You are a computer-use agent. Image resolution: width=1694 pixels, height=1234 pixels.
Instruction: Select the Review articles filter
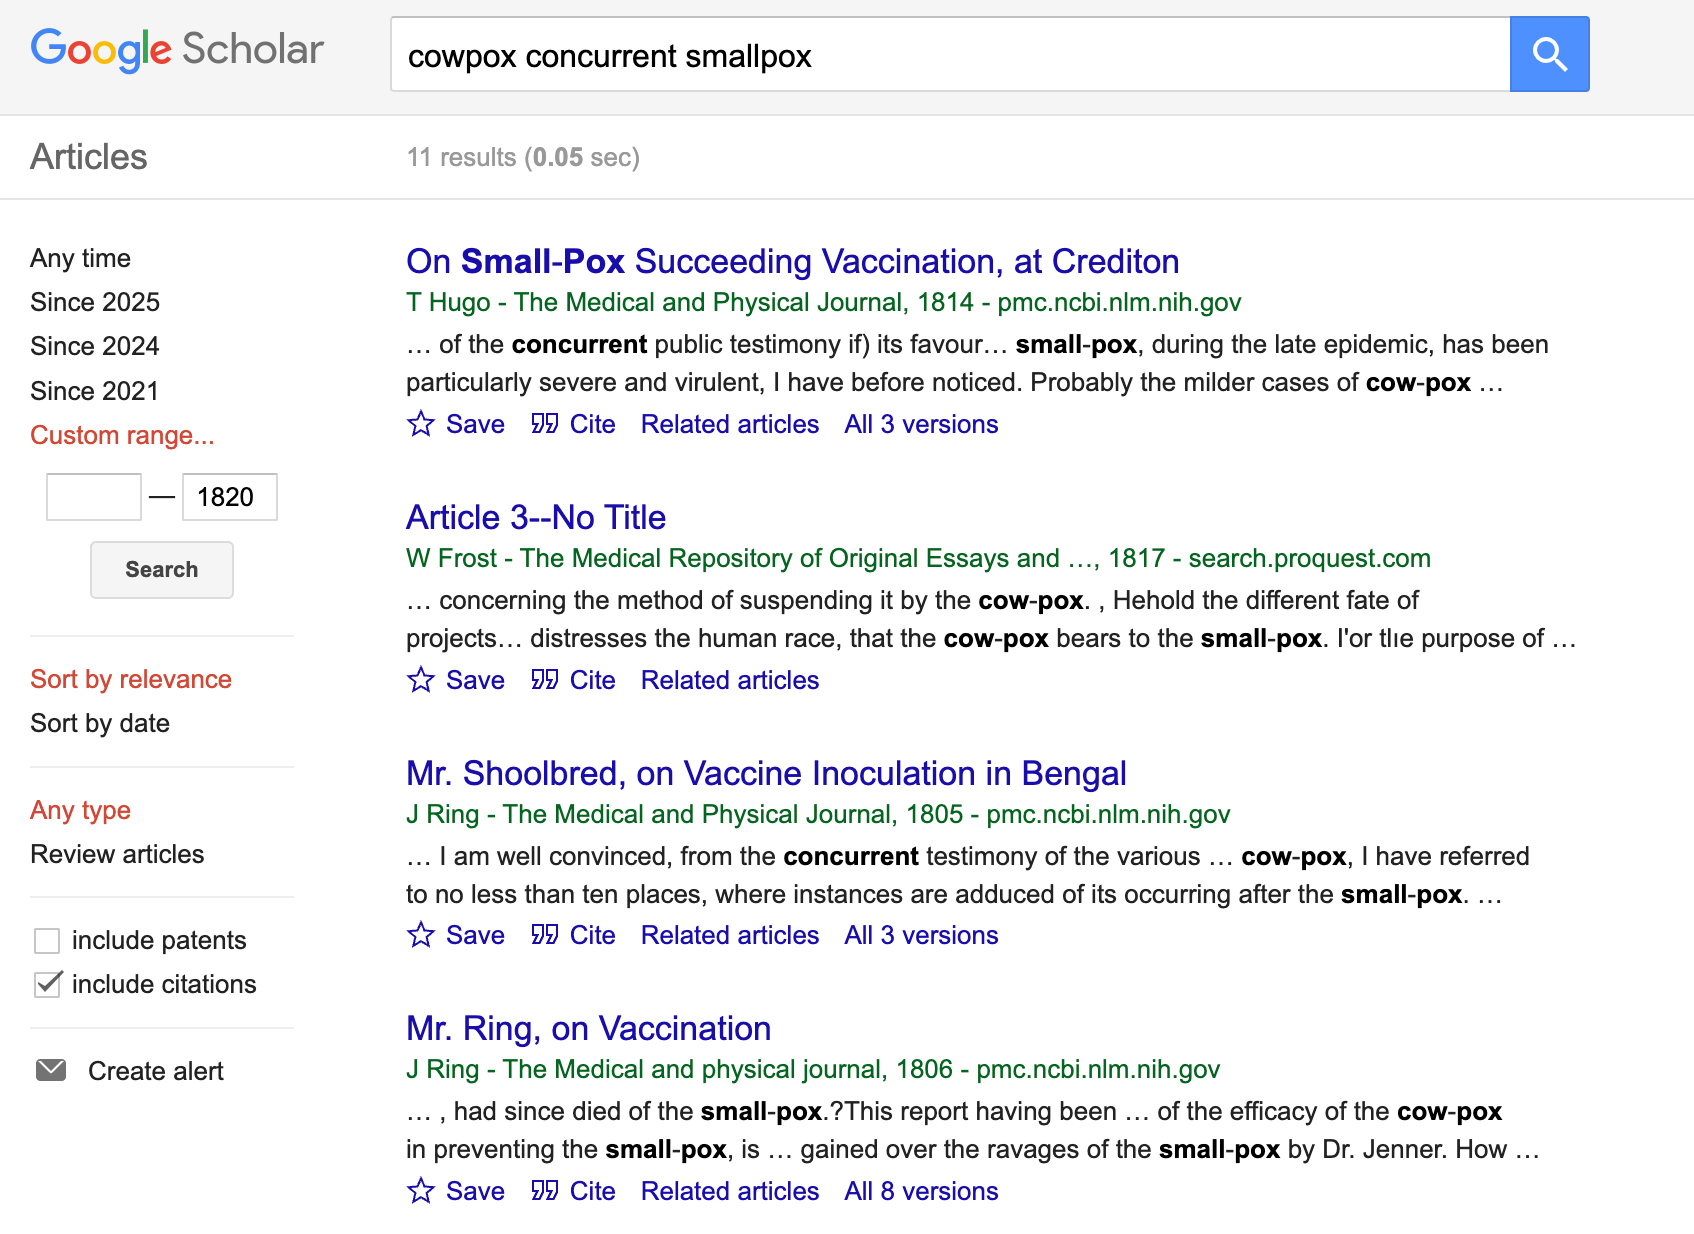117,854
